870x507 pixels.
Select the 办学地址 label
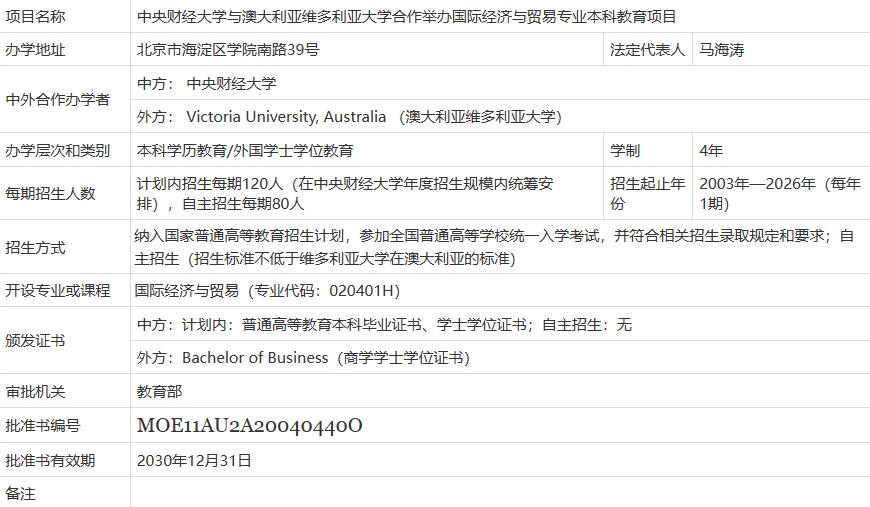point(36,50)
